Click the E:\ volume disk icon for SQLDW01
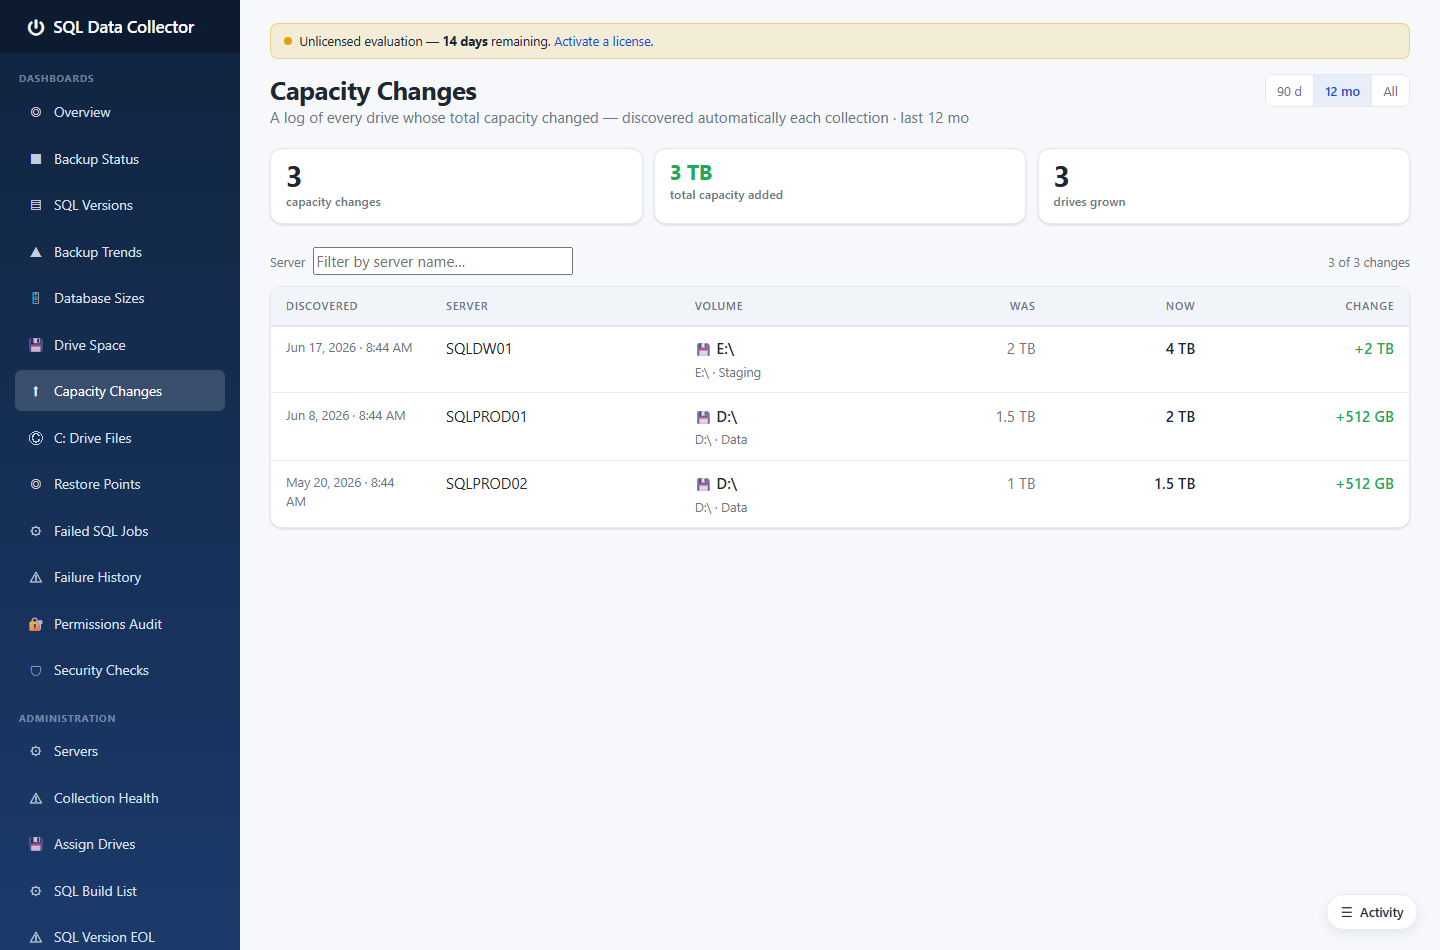Image resolution: width=1440 pixels, height=950 pixels. coord(703,349)
